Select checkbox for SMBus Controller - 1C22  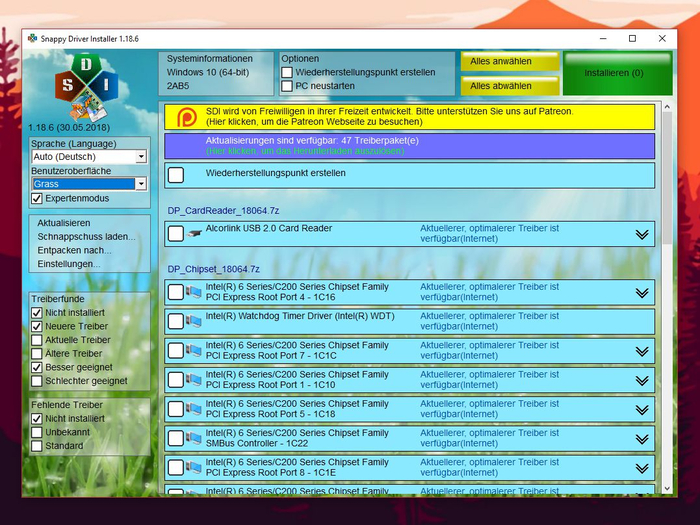176,438
